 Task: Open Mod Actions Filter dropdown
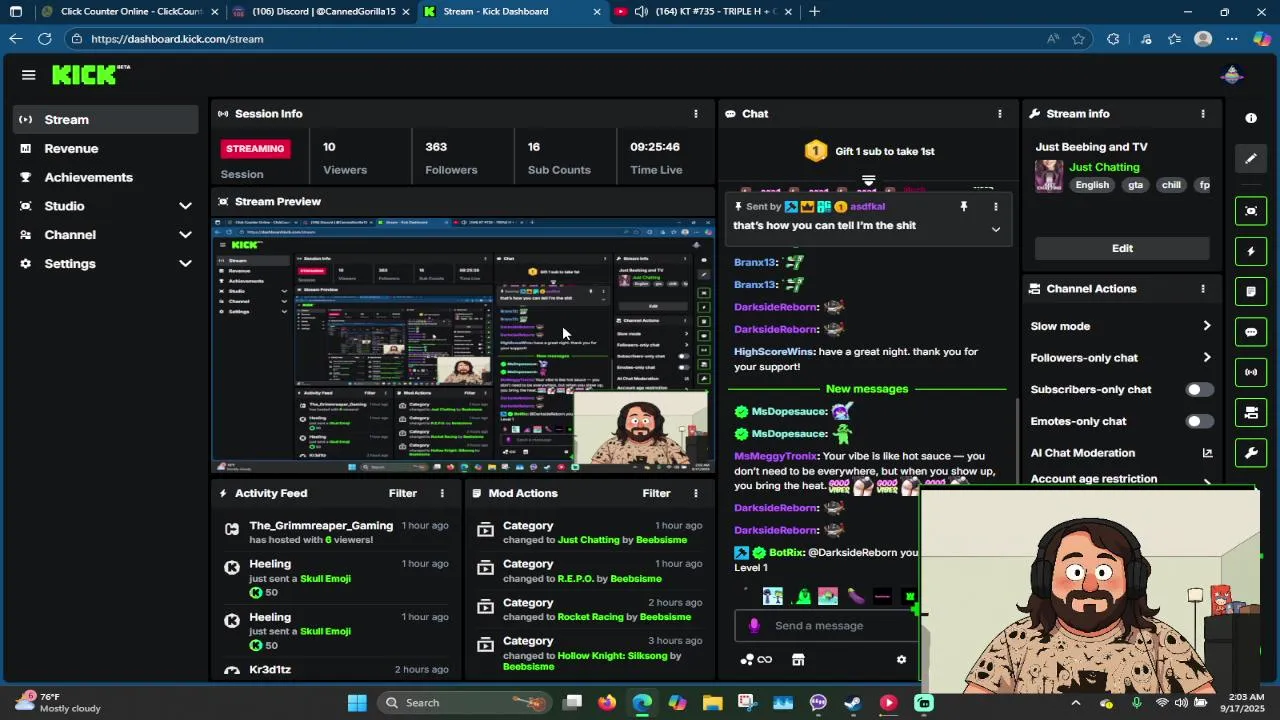(656, 493)
